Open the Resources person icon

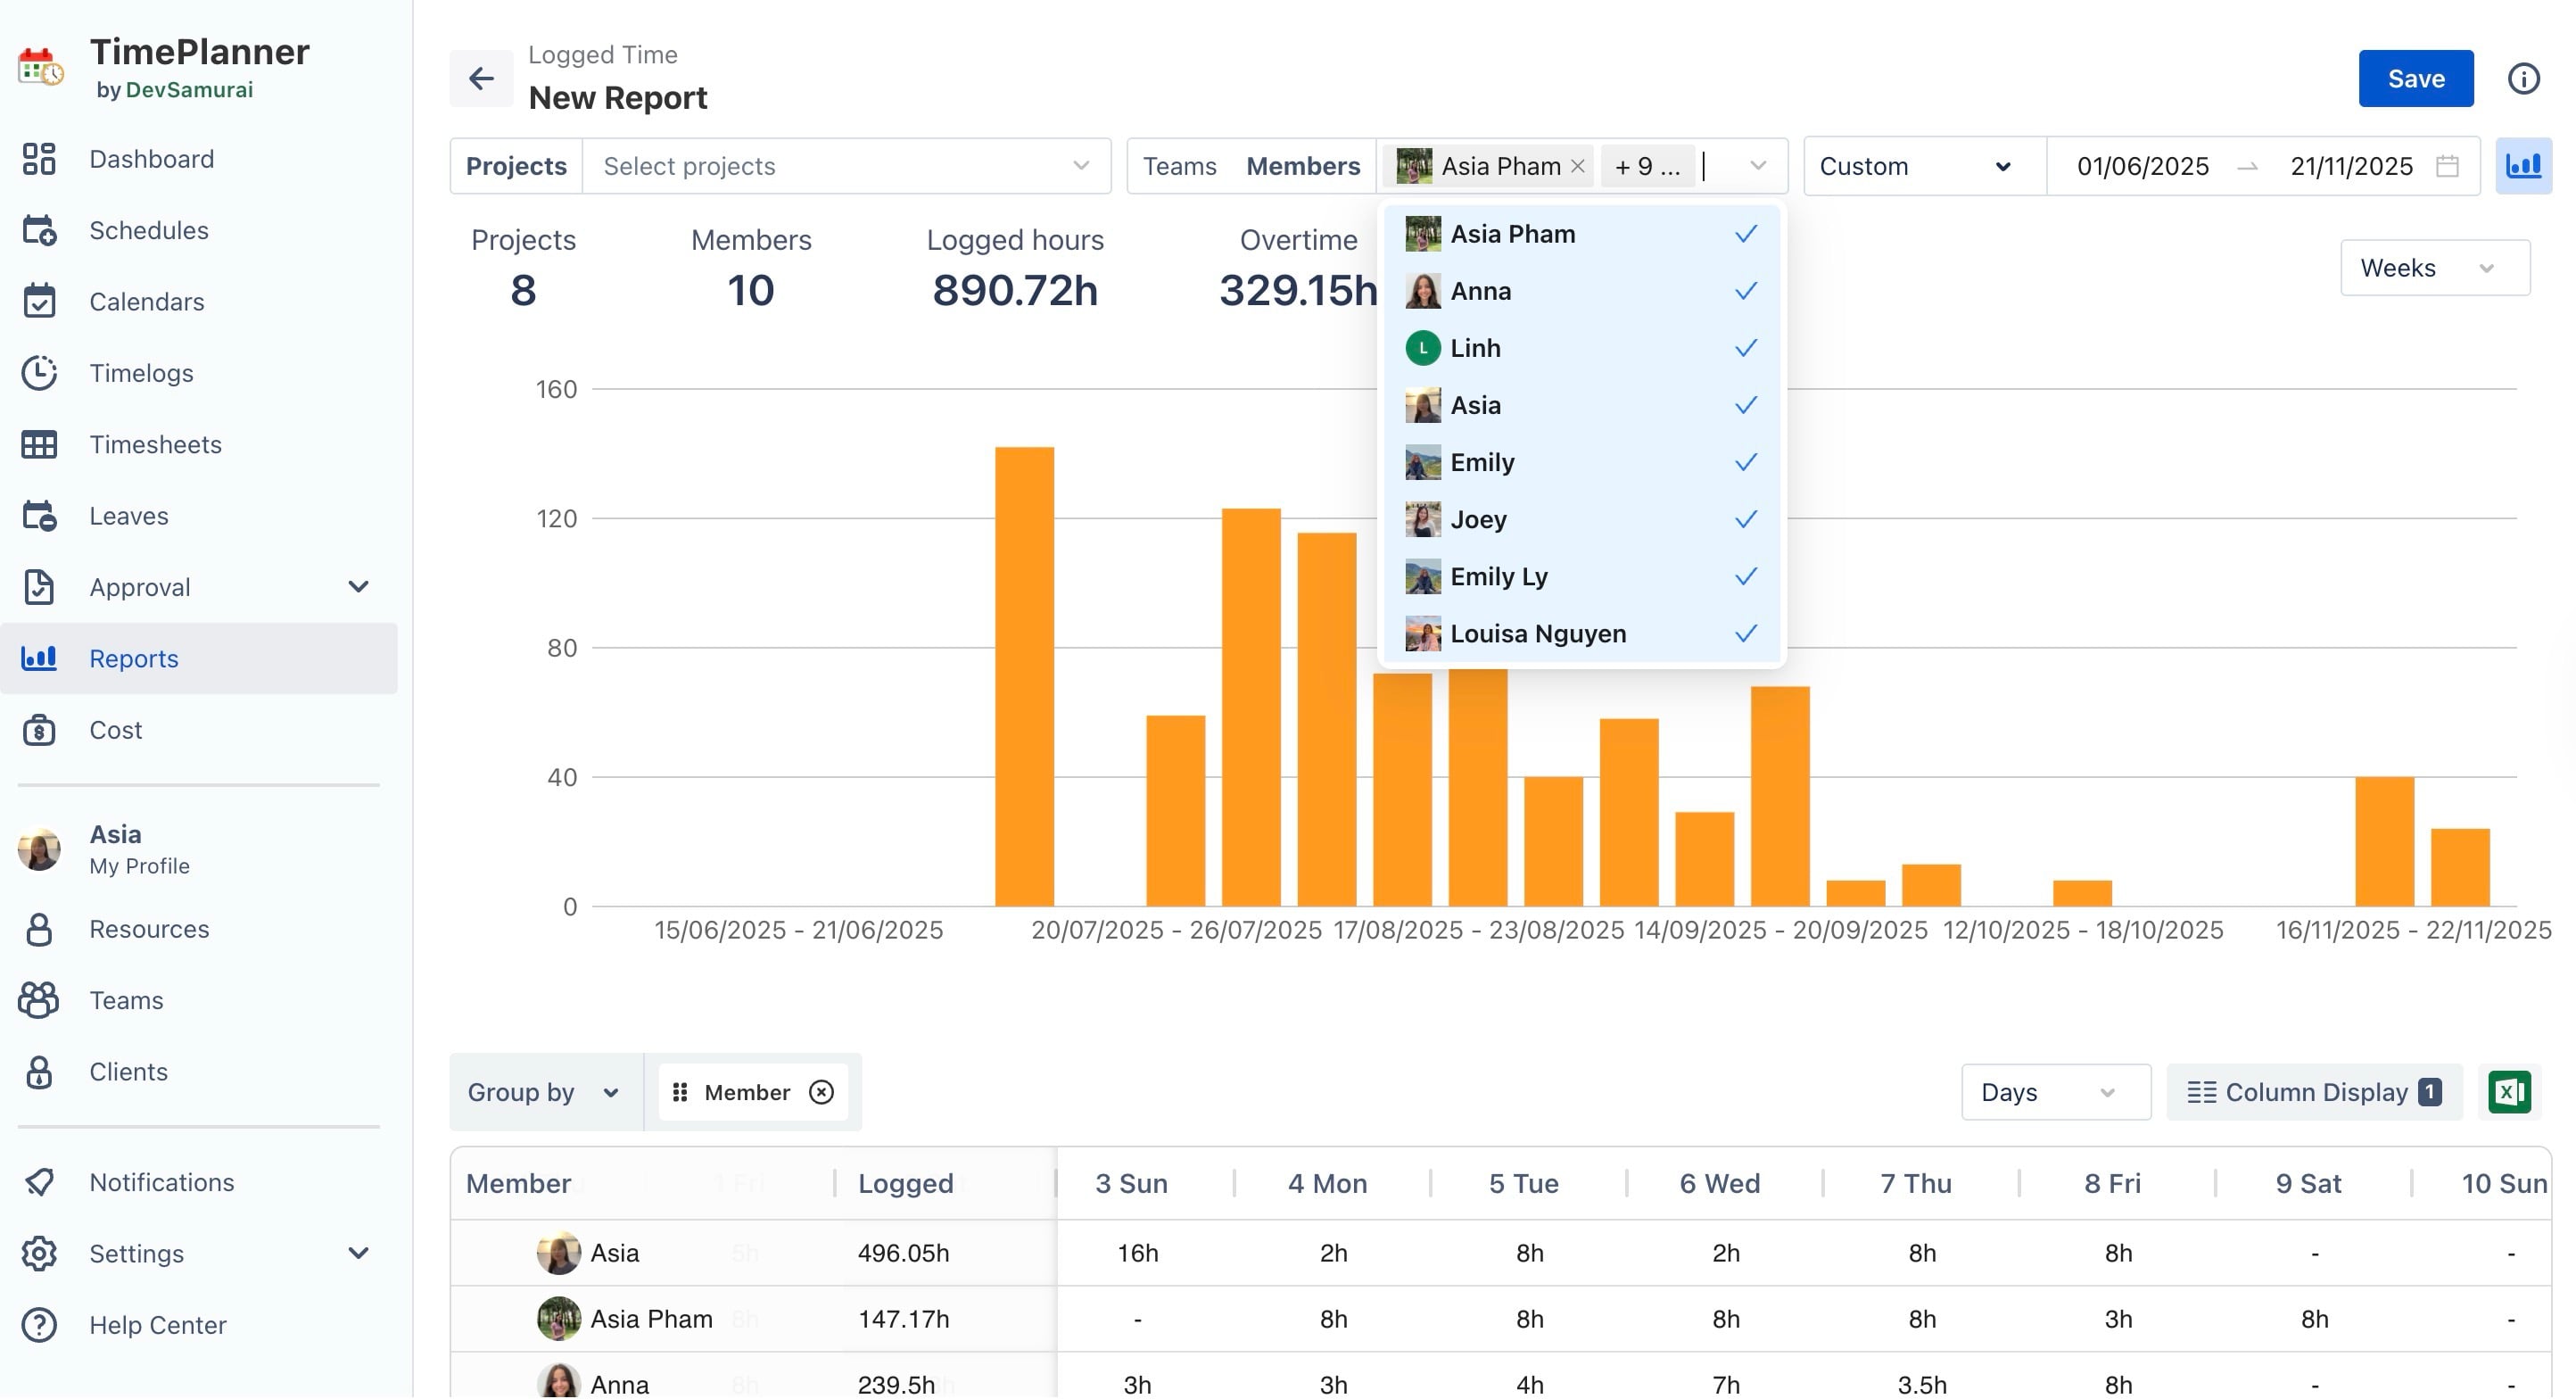(39, 929)
